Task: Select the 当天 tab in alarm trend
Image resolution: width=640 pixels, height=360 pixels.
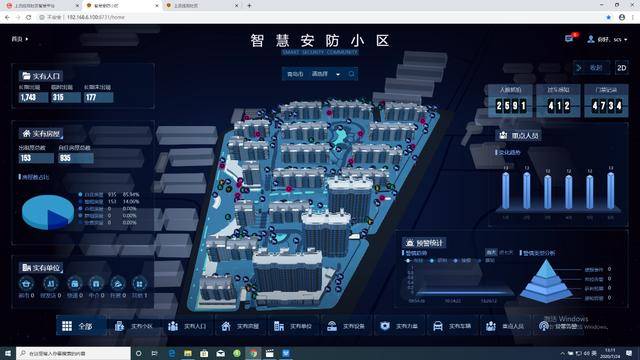Action: (x=491, y=253)
